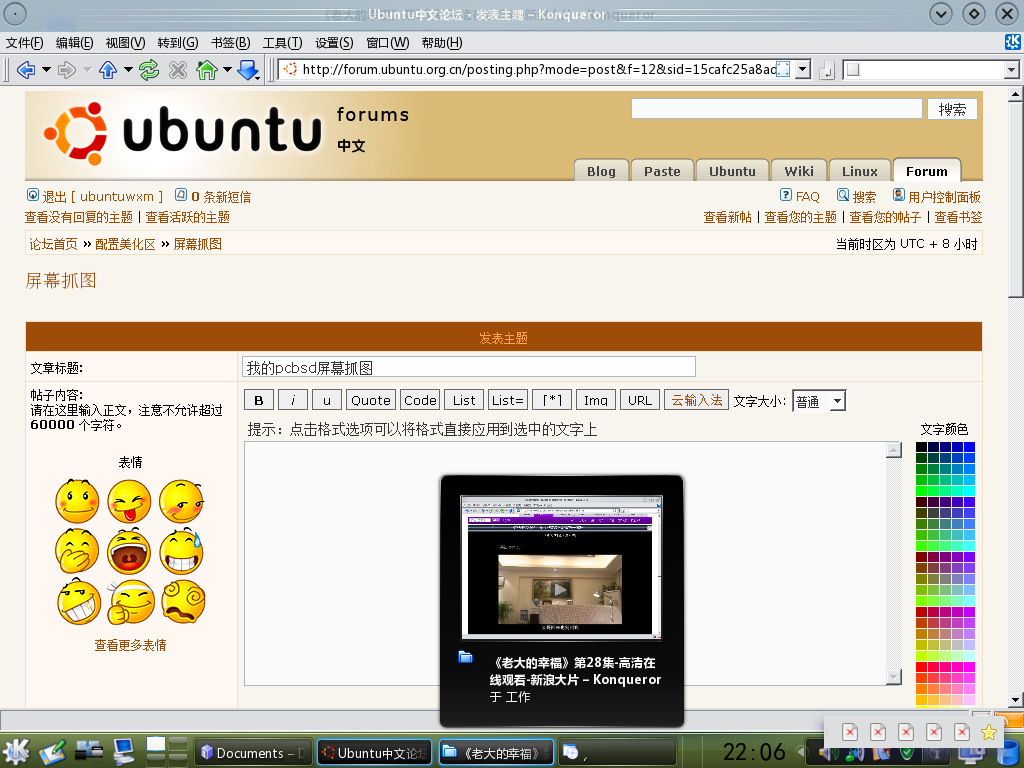Click the Code formatting button
Viewport: 1024px width, 768px height.
420,400
